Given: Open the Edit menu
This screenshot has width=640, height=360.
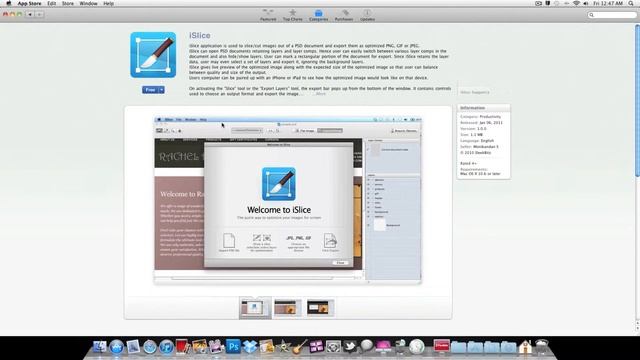Looking at the screenshot, I should click(x=51, y=3).
